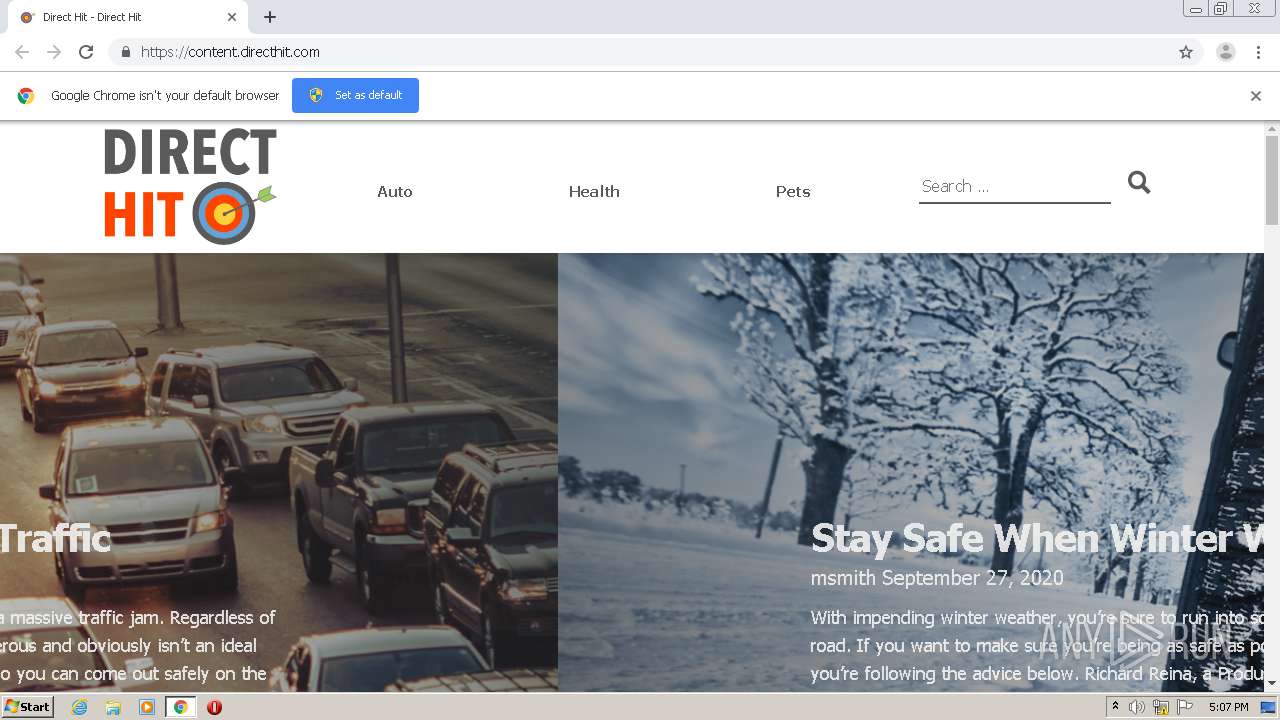1280x720 pixels.
Task: Open the Traffic article headline
Action: [x=55, y=539]
